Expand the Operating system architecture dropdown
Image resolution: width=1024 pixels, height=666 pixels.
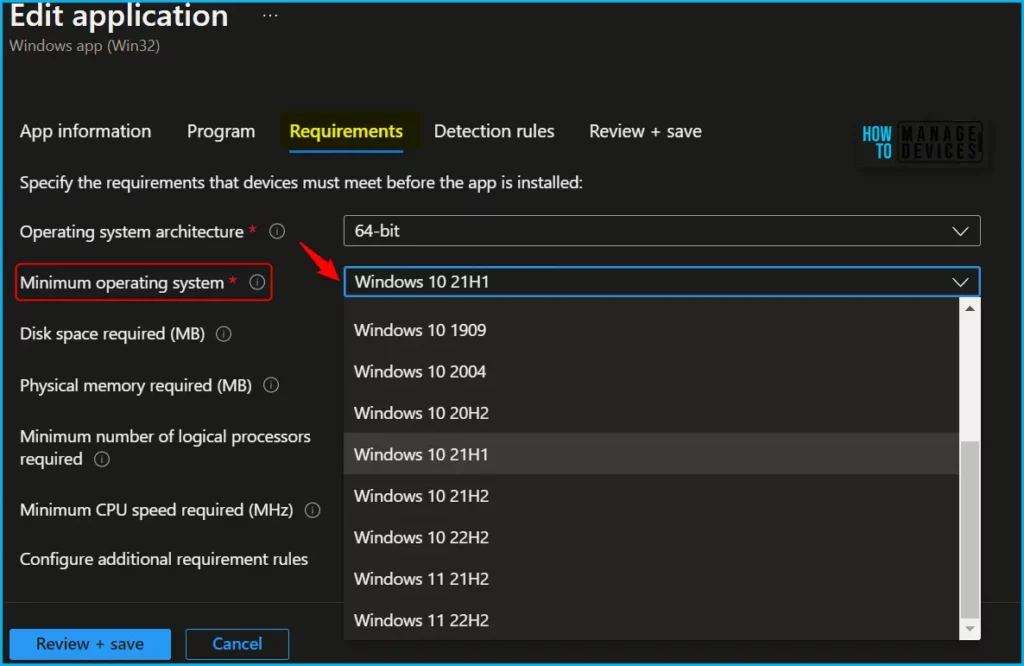(x=661, y=231)
